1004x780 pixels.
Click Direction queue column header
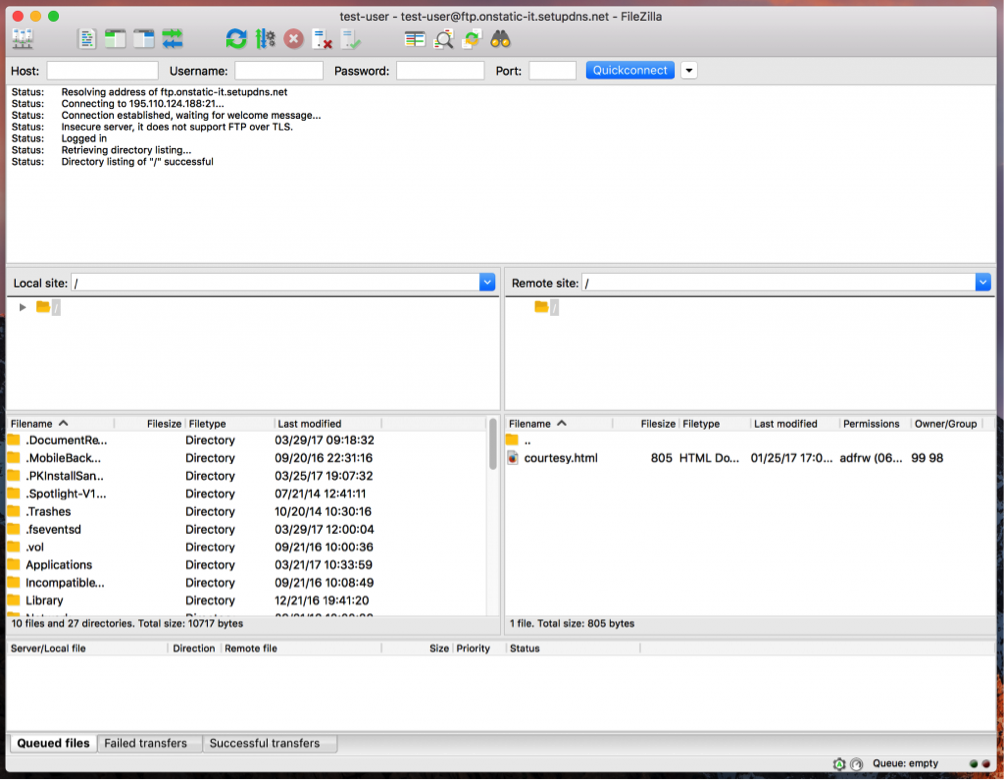[194, 648]
